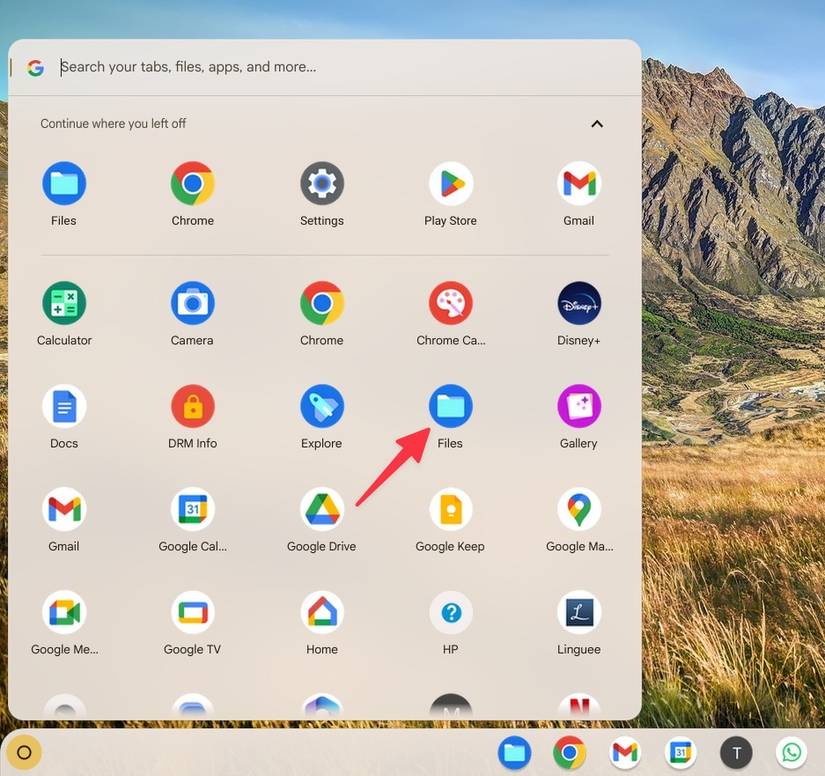Open Play Store from recent apps
825x776 pixels.
(x=450, y=184)
